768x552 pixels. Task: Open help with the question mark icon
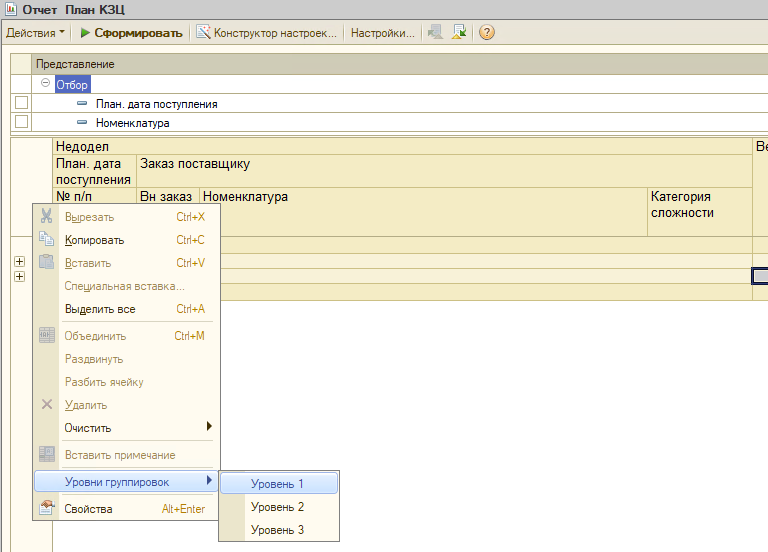pyautogui.click(x=486, y=32)
